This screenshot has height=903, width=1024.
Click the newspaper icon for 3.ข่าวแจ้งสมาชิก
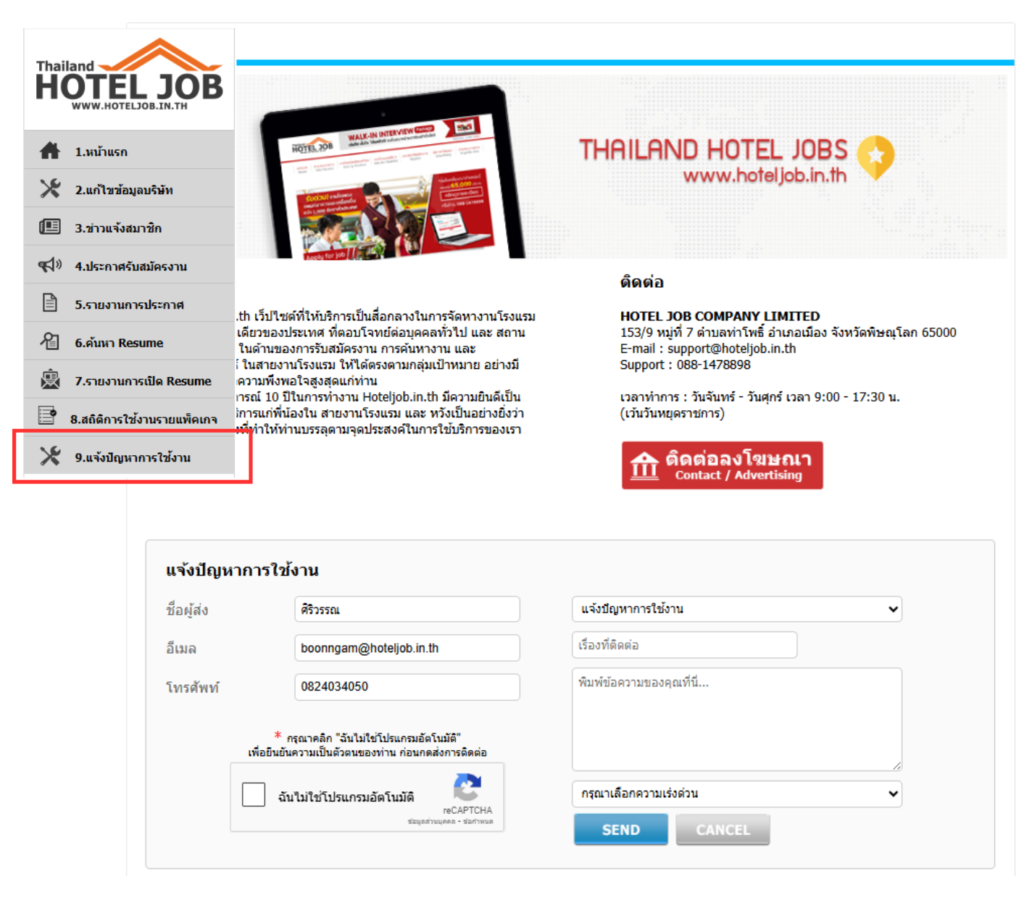(x=50, y=227)
